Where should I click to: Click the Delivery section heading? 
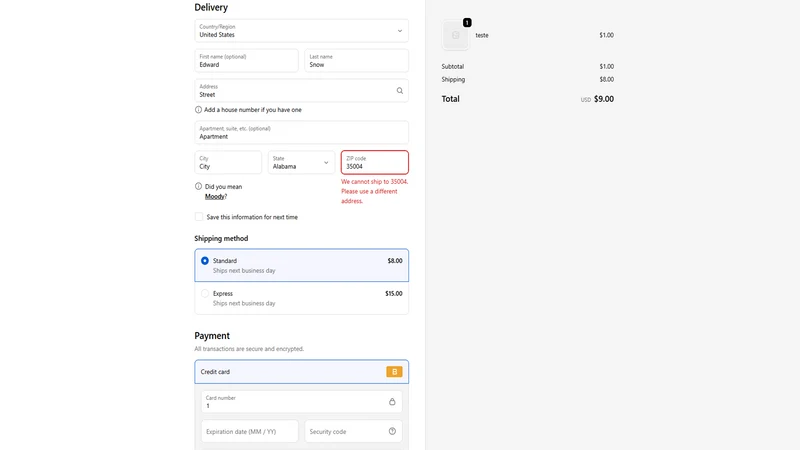pos(211,8)
